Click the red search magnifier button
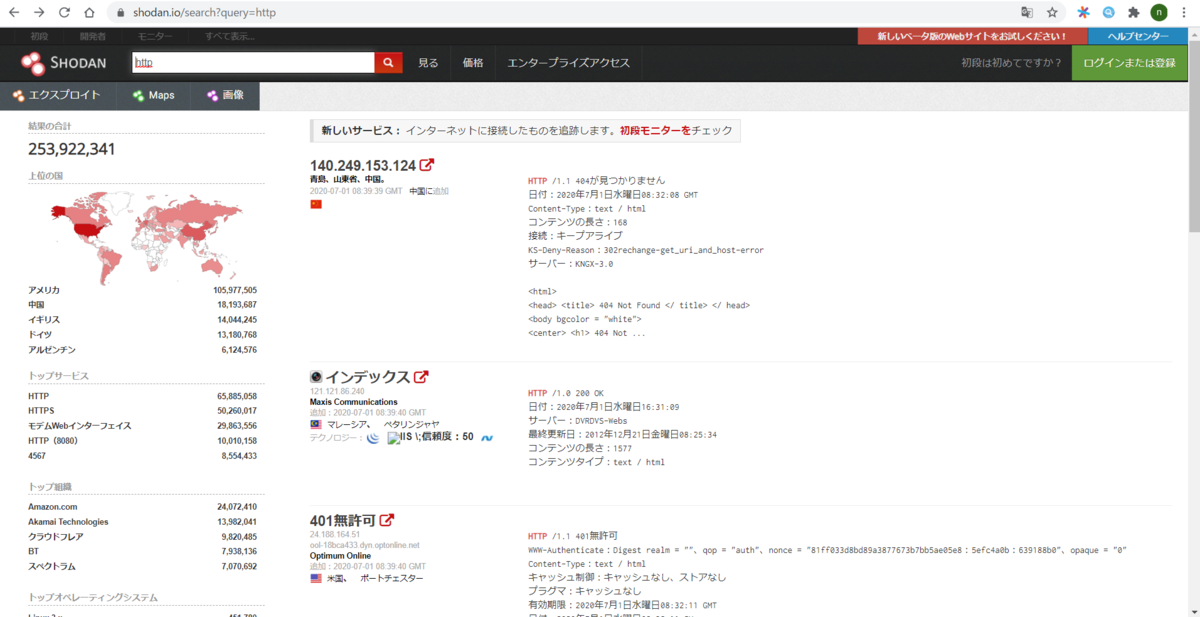 point(388,63)
